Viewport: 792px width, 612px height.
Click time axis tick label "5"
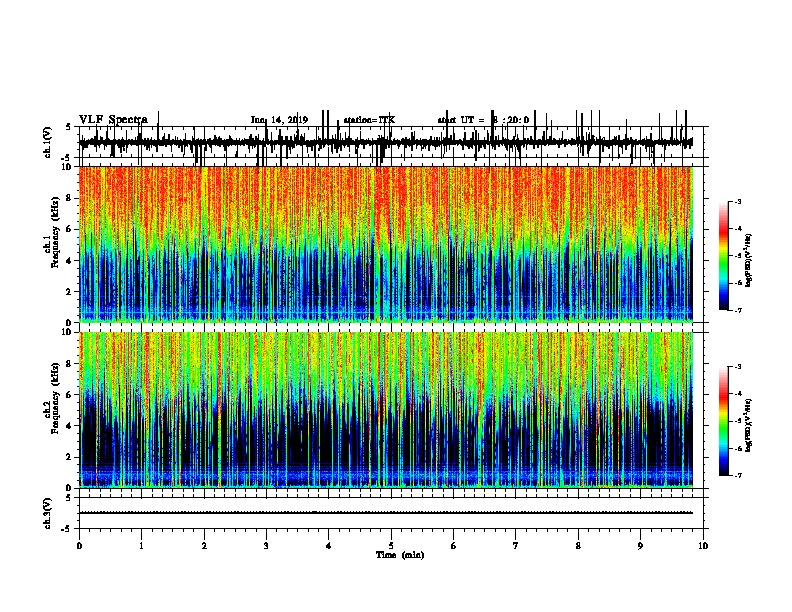click(391, 546)
